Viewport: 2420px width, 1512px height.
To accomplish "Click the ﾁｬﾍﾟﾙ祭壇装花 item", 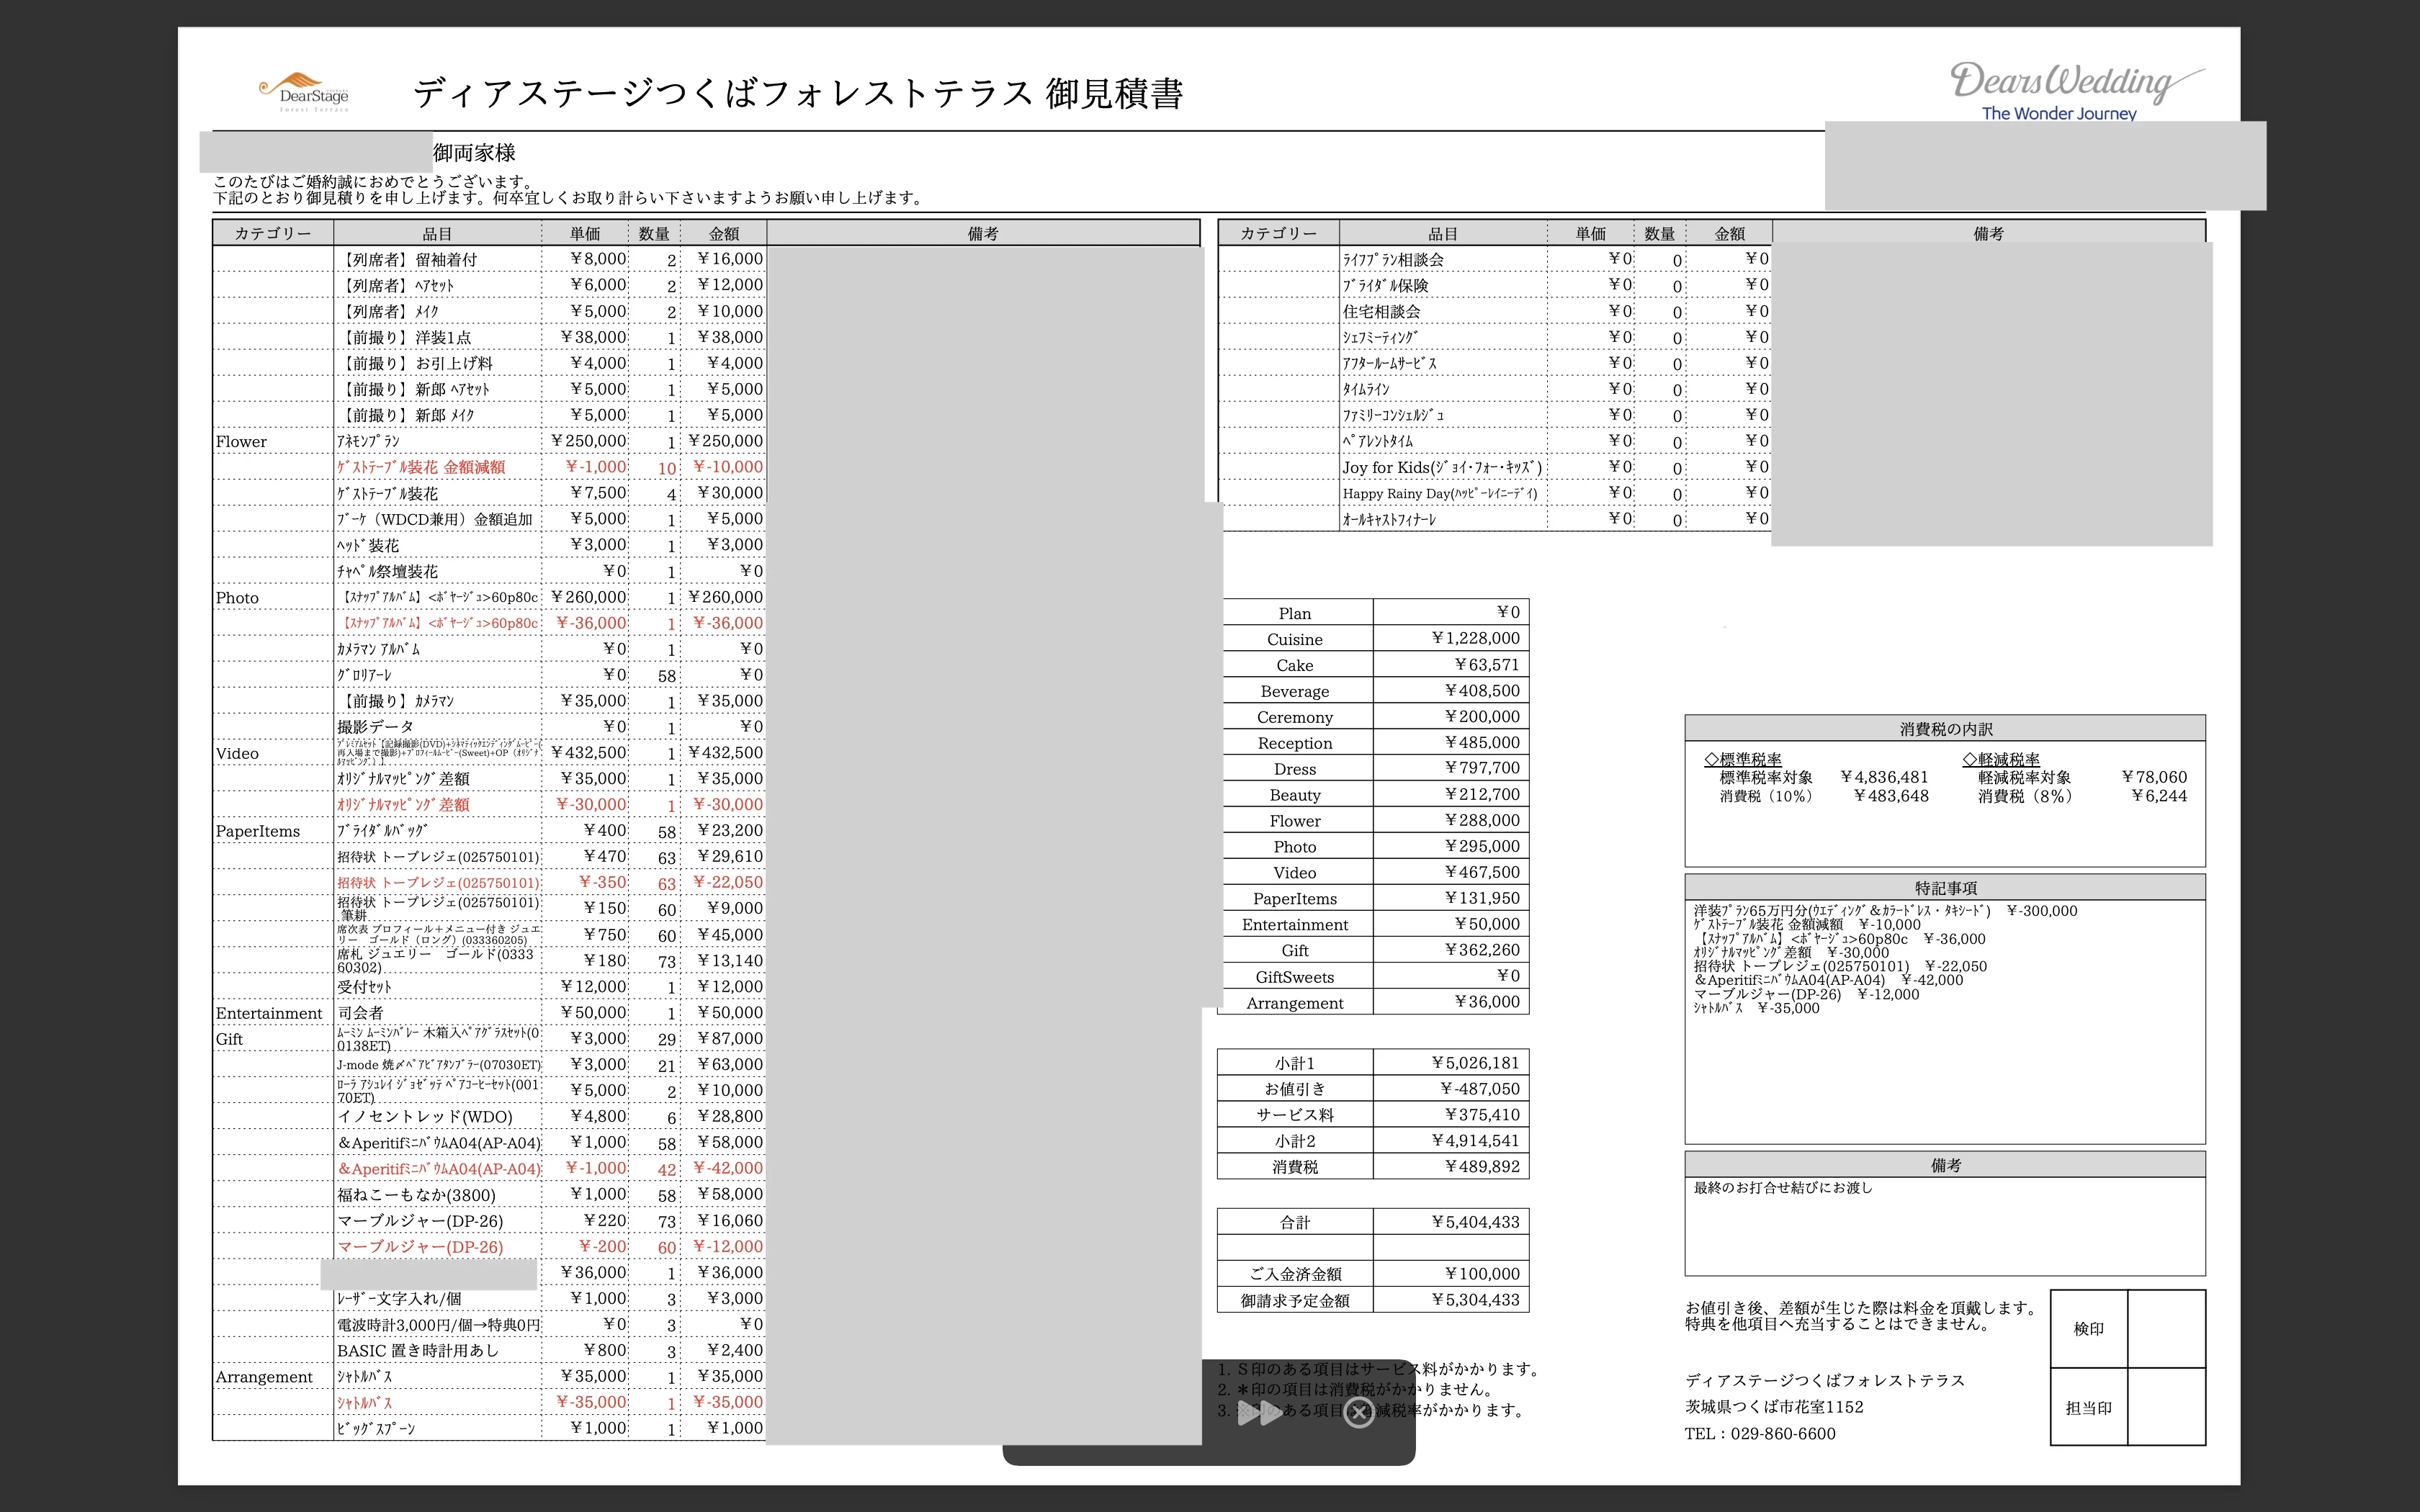I will 387,571.
